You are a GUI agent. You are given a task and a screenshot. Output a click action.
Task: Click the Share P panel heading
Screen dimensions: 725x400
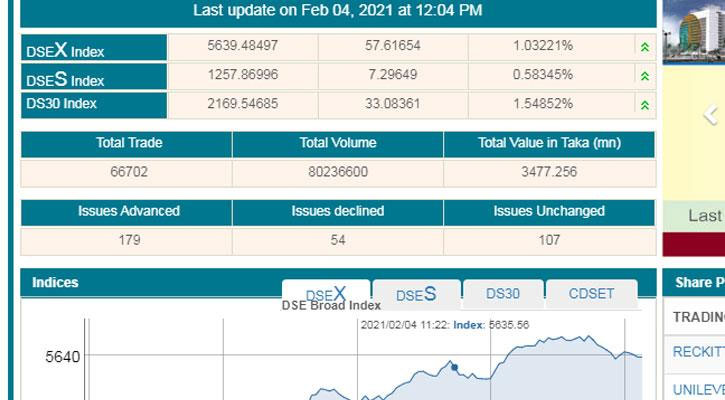click(698, 283)
